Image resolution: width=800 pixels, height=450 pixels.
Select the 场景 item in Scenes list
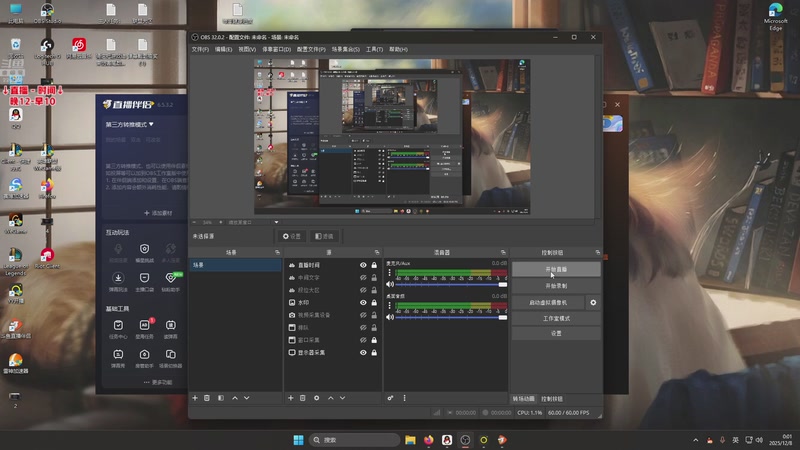[x=235, y=265]
